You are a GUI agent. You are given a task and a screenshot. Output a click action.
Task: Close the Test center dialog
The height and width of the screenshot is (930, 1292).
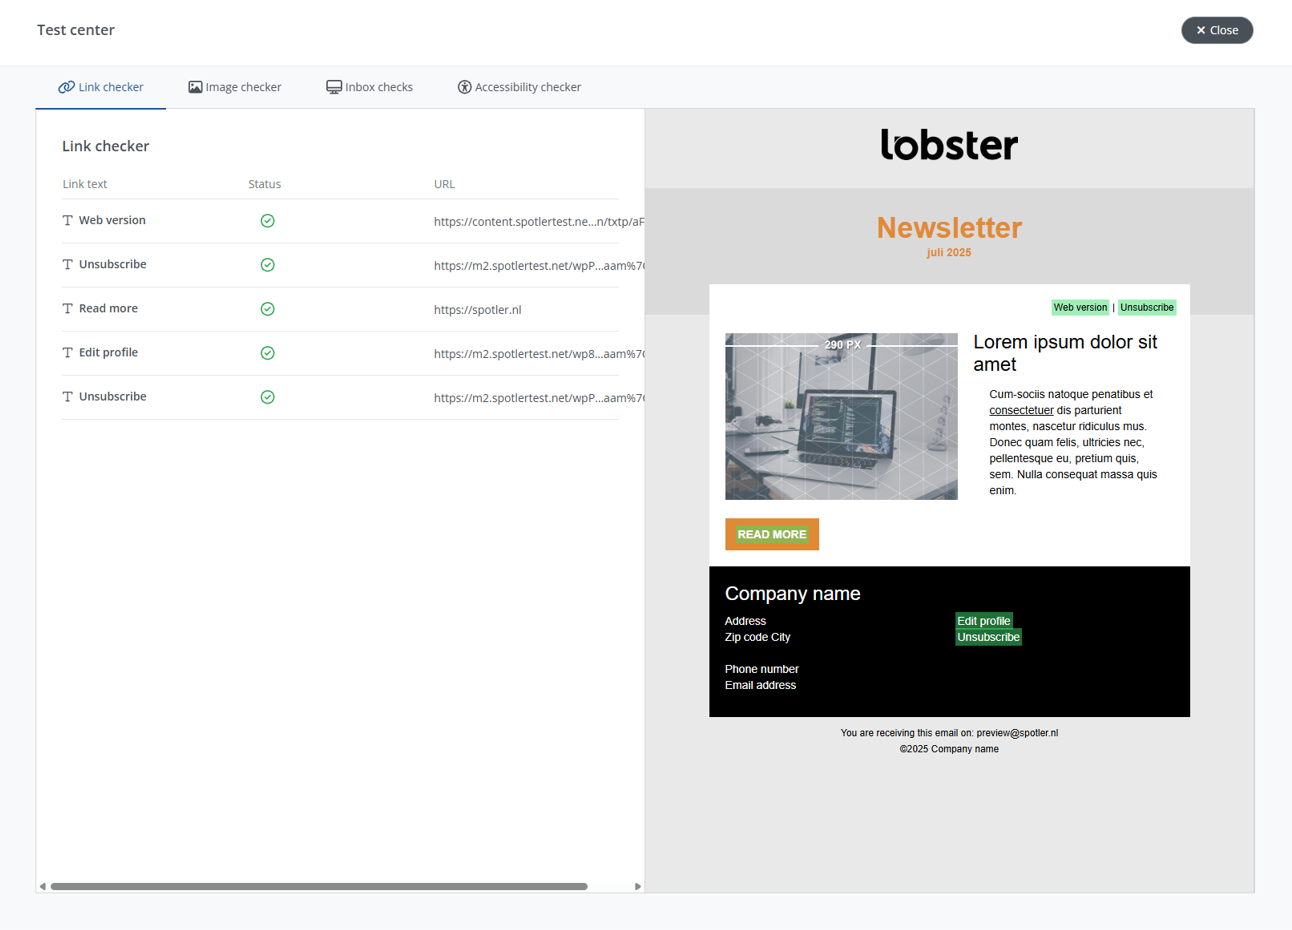[x=1216, y=30]
